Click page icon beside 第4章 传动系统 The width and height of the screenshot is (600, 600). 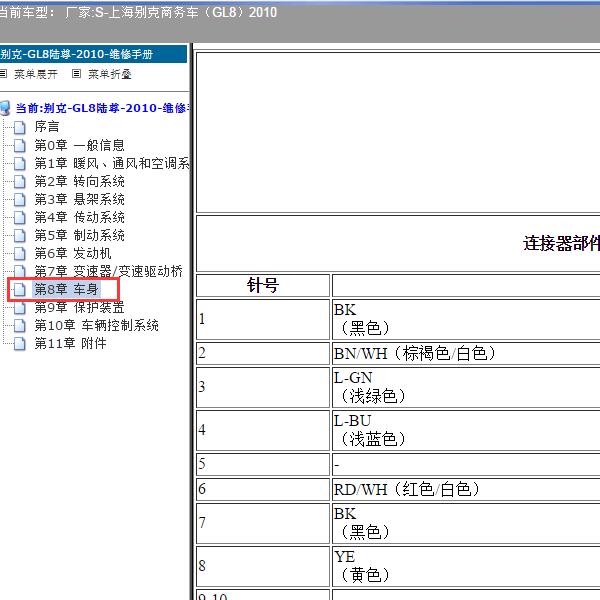(20, 217)
